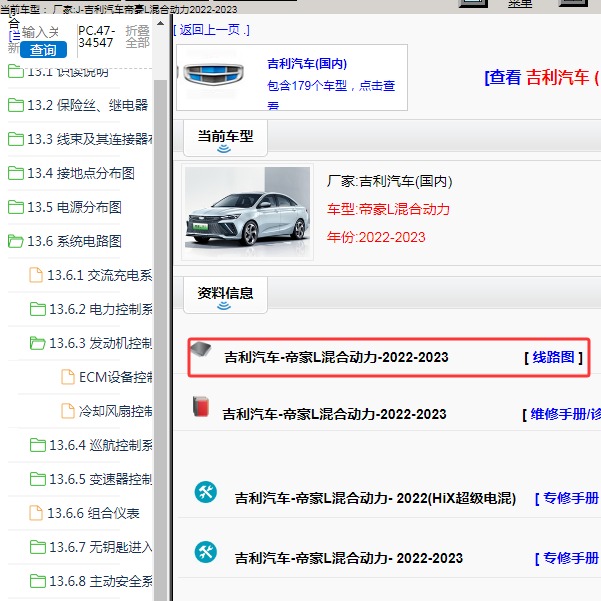
Task: Click folder icon of 13.5 电源分布图
Action: point(16,207)
